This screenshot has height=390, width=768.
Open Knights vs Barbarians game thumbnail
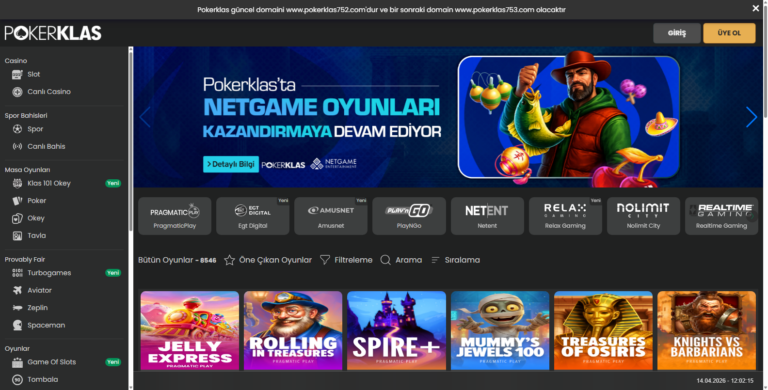click(x=707, y=331)
